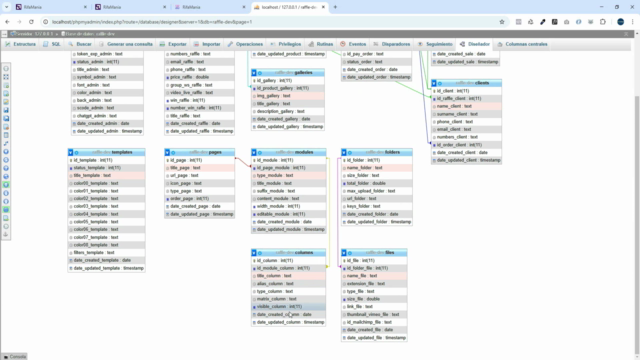Click page settings icon on breadcrumb bar

coord(627,34)
